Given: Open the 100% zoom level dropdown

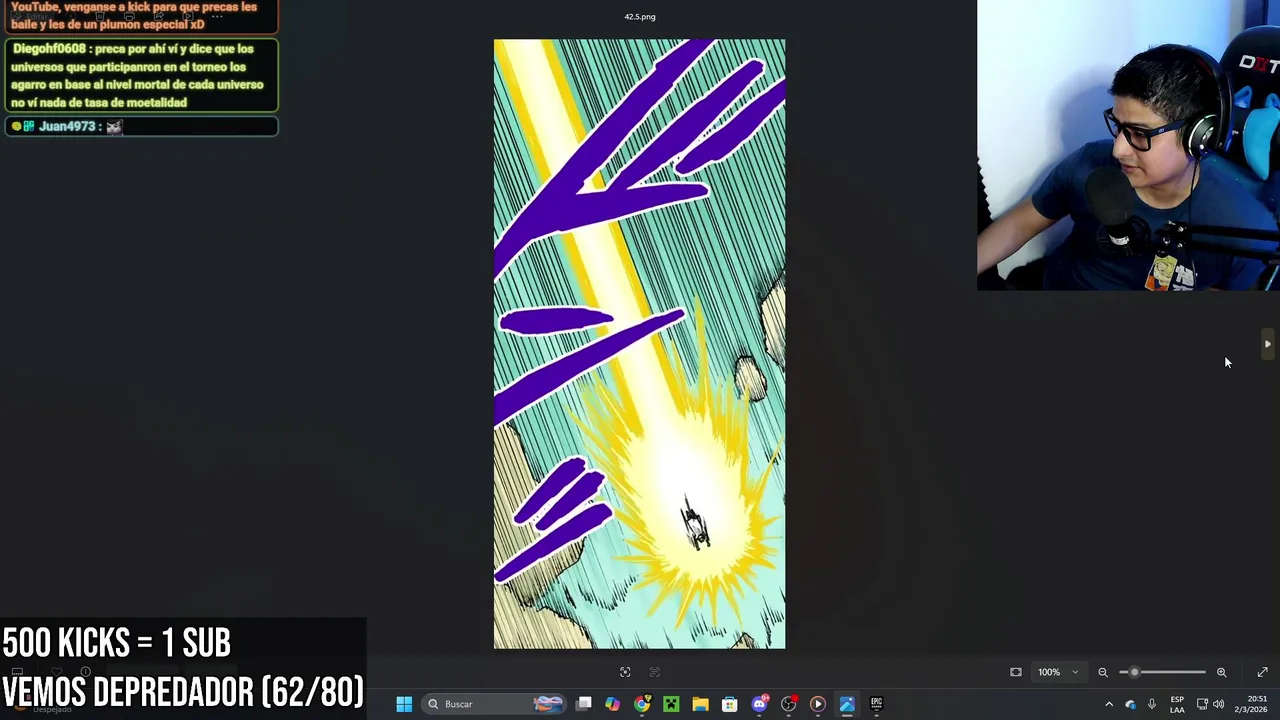Looking at the screenshot, I should (1058, 672).
